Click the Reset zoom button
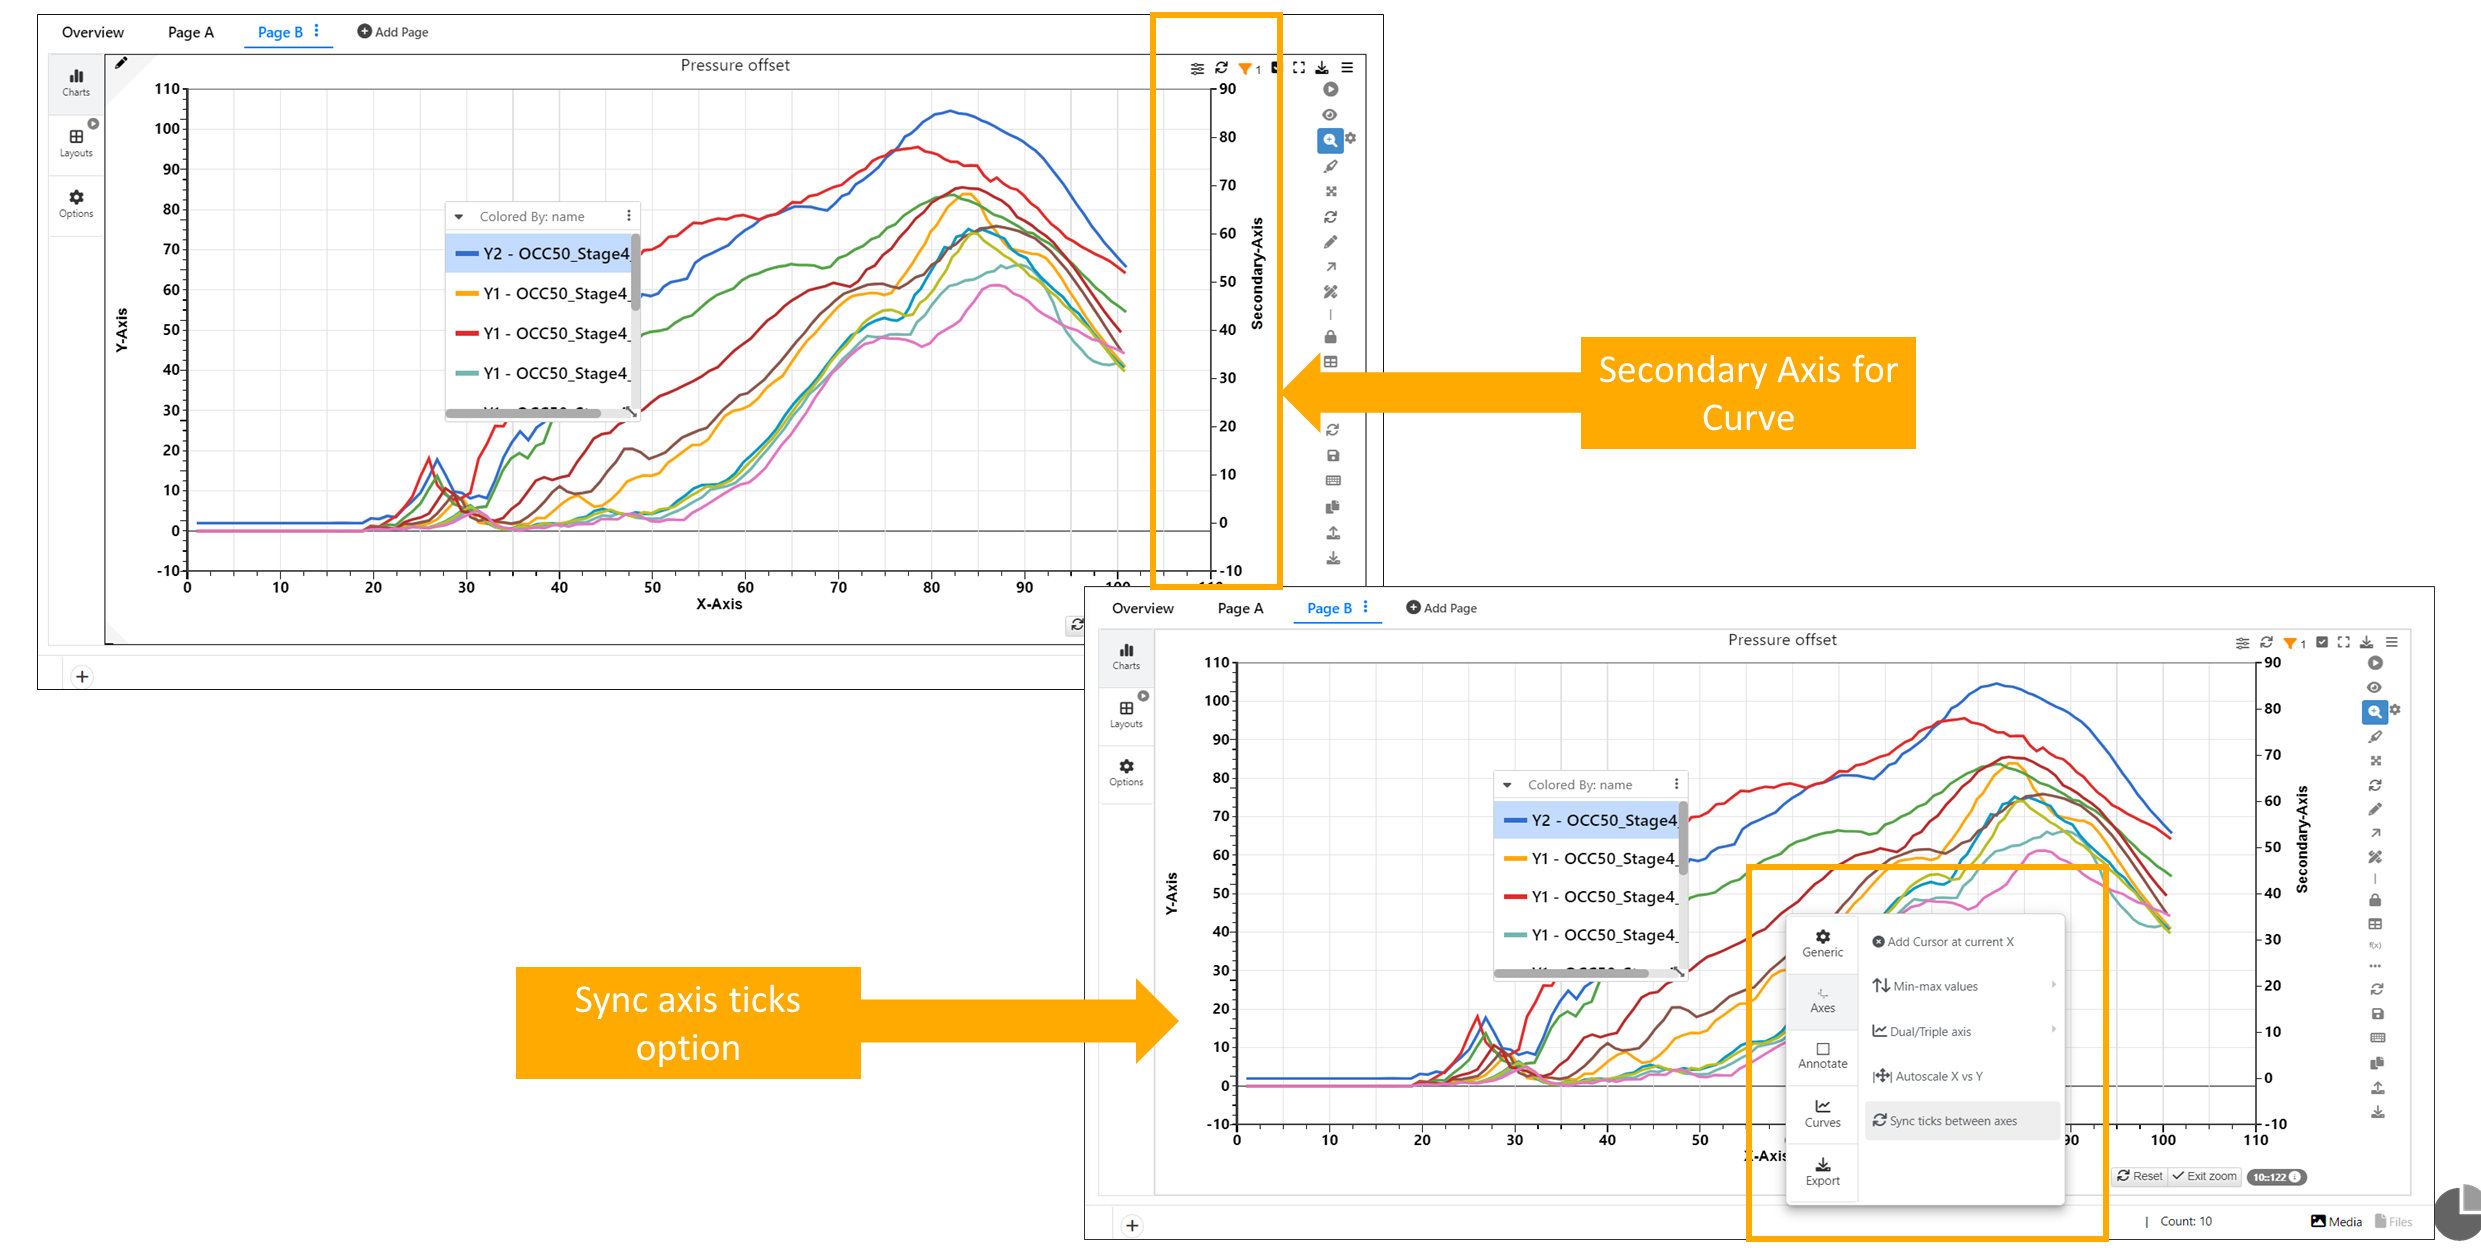The width and height of the screenshot is (2481, 1255). pyautogui.click(x=2140, y=1176)
